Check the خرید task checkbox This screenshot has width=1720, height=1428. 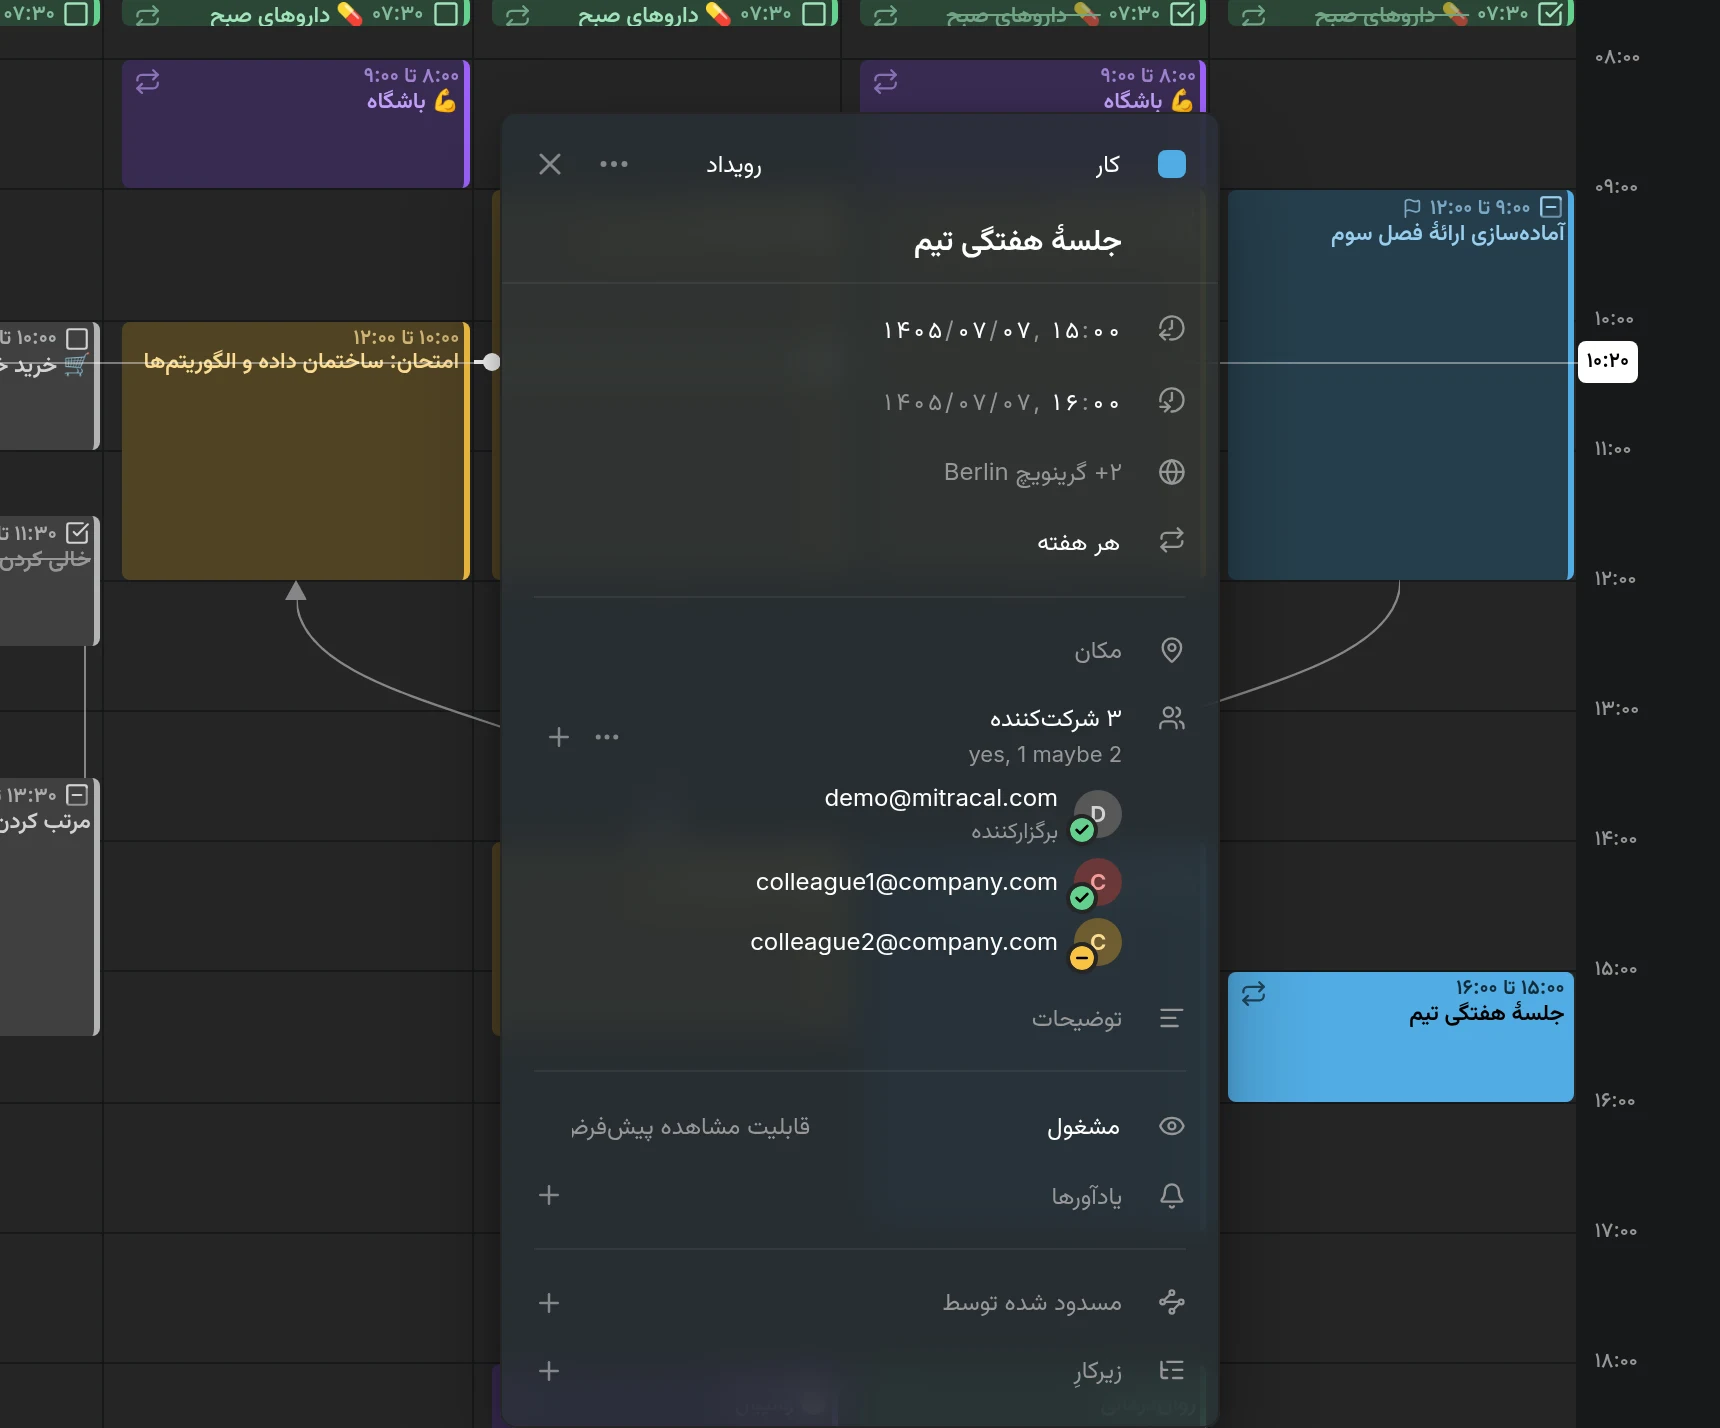tap(77, 339)
